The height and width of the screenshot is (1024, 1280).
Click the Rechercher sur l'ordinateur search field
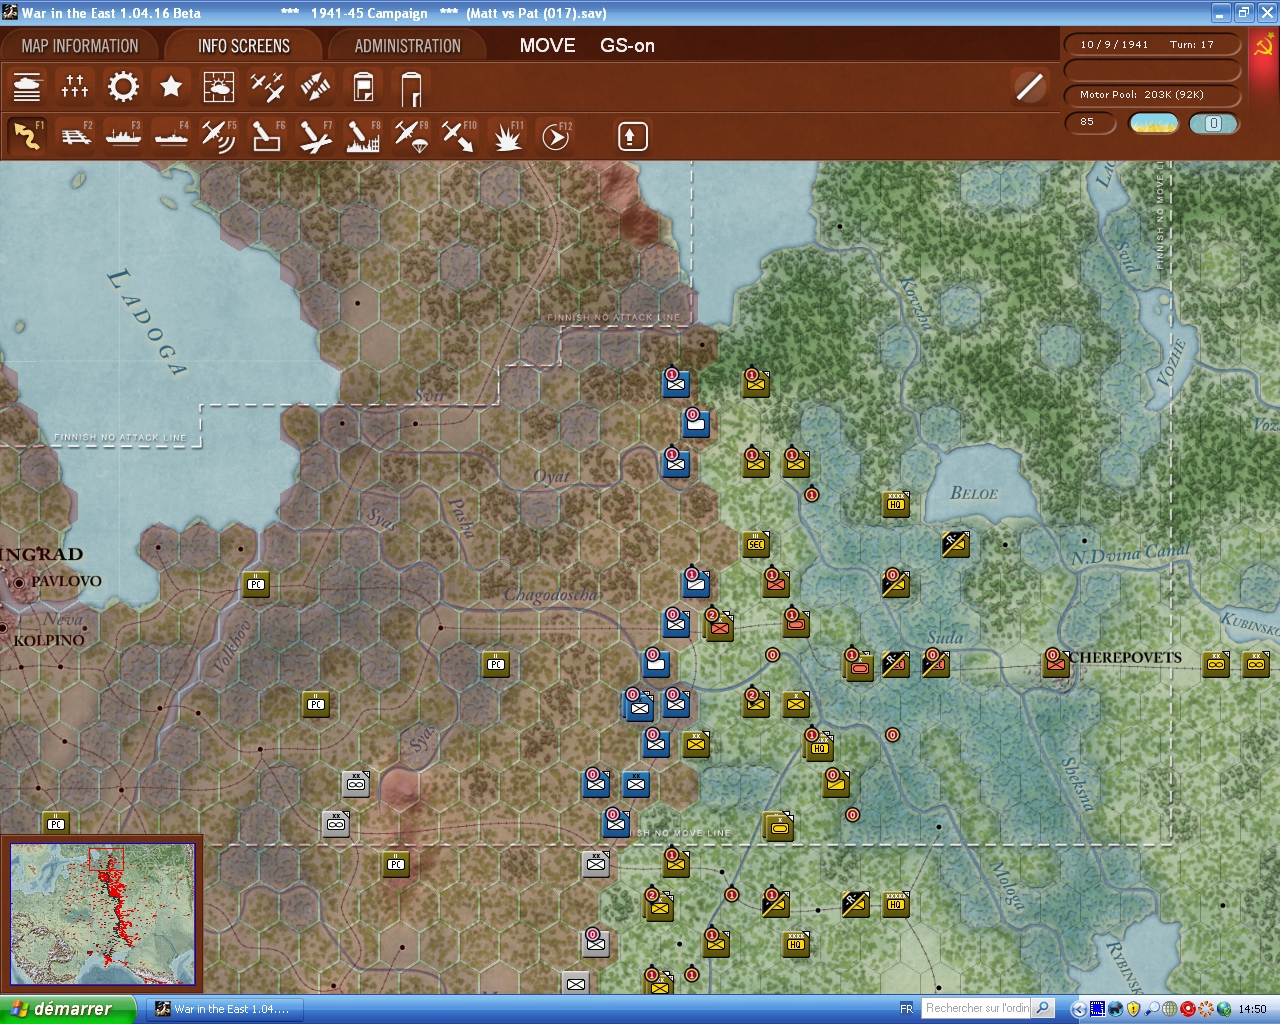click(x=976, y=1008)
